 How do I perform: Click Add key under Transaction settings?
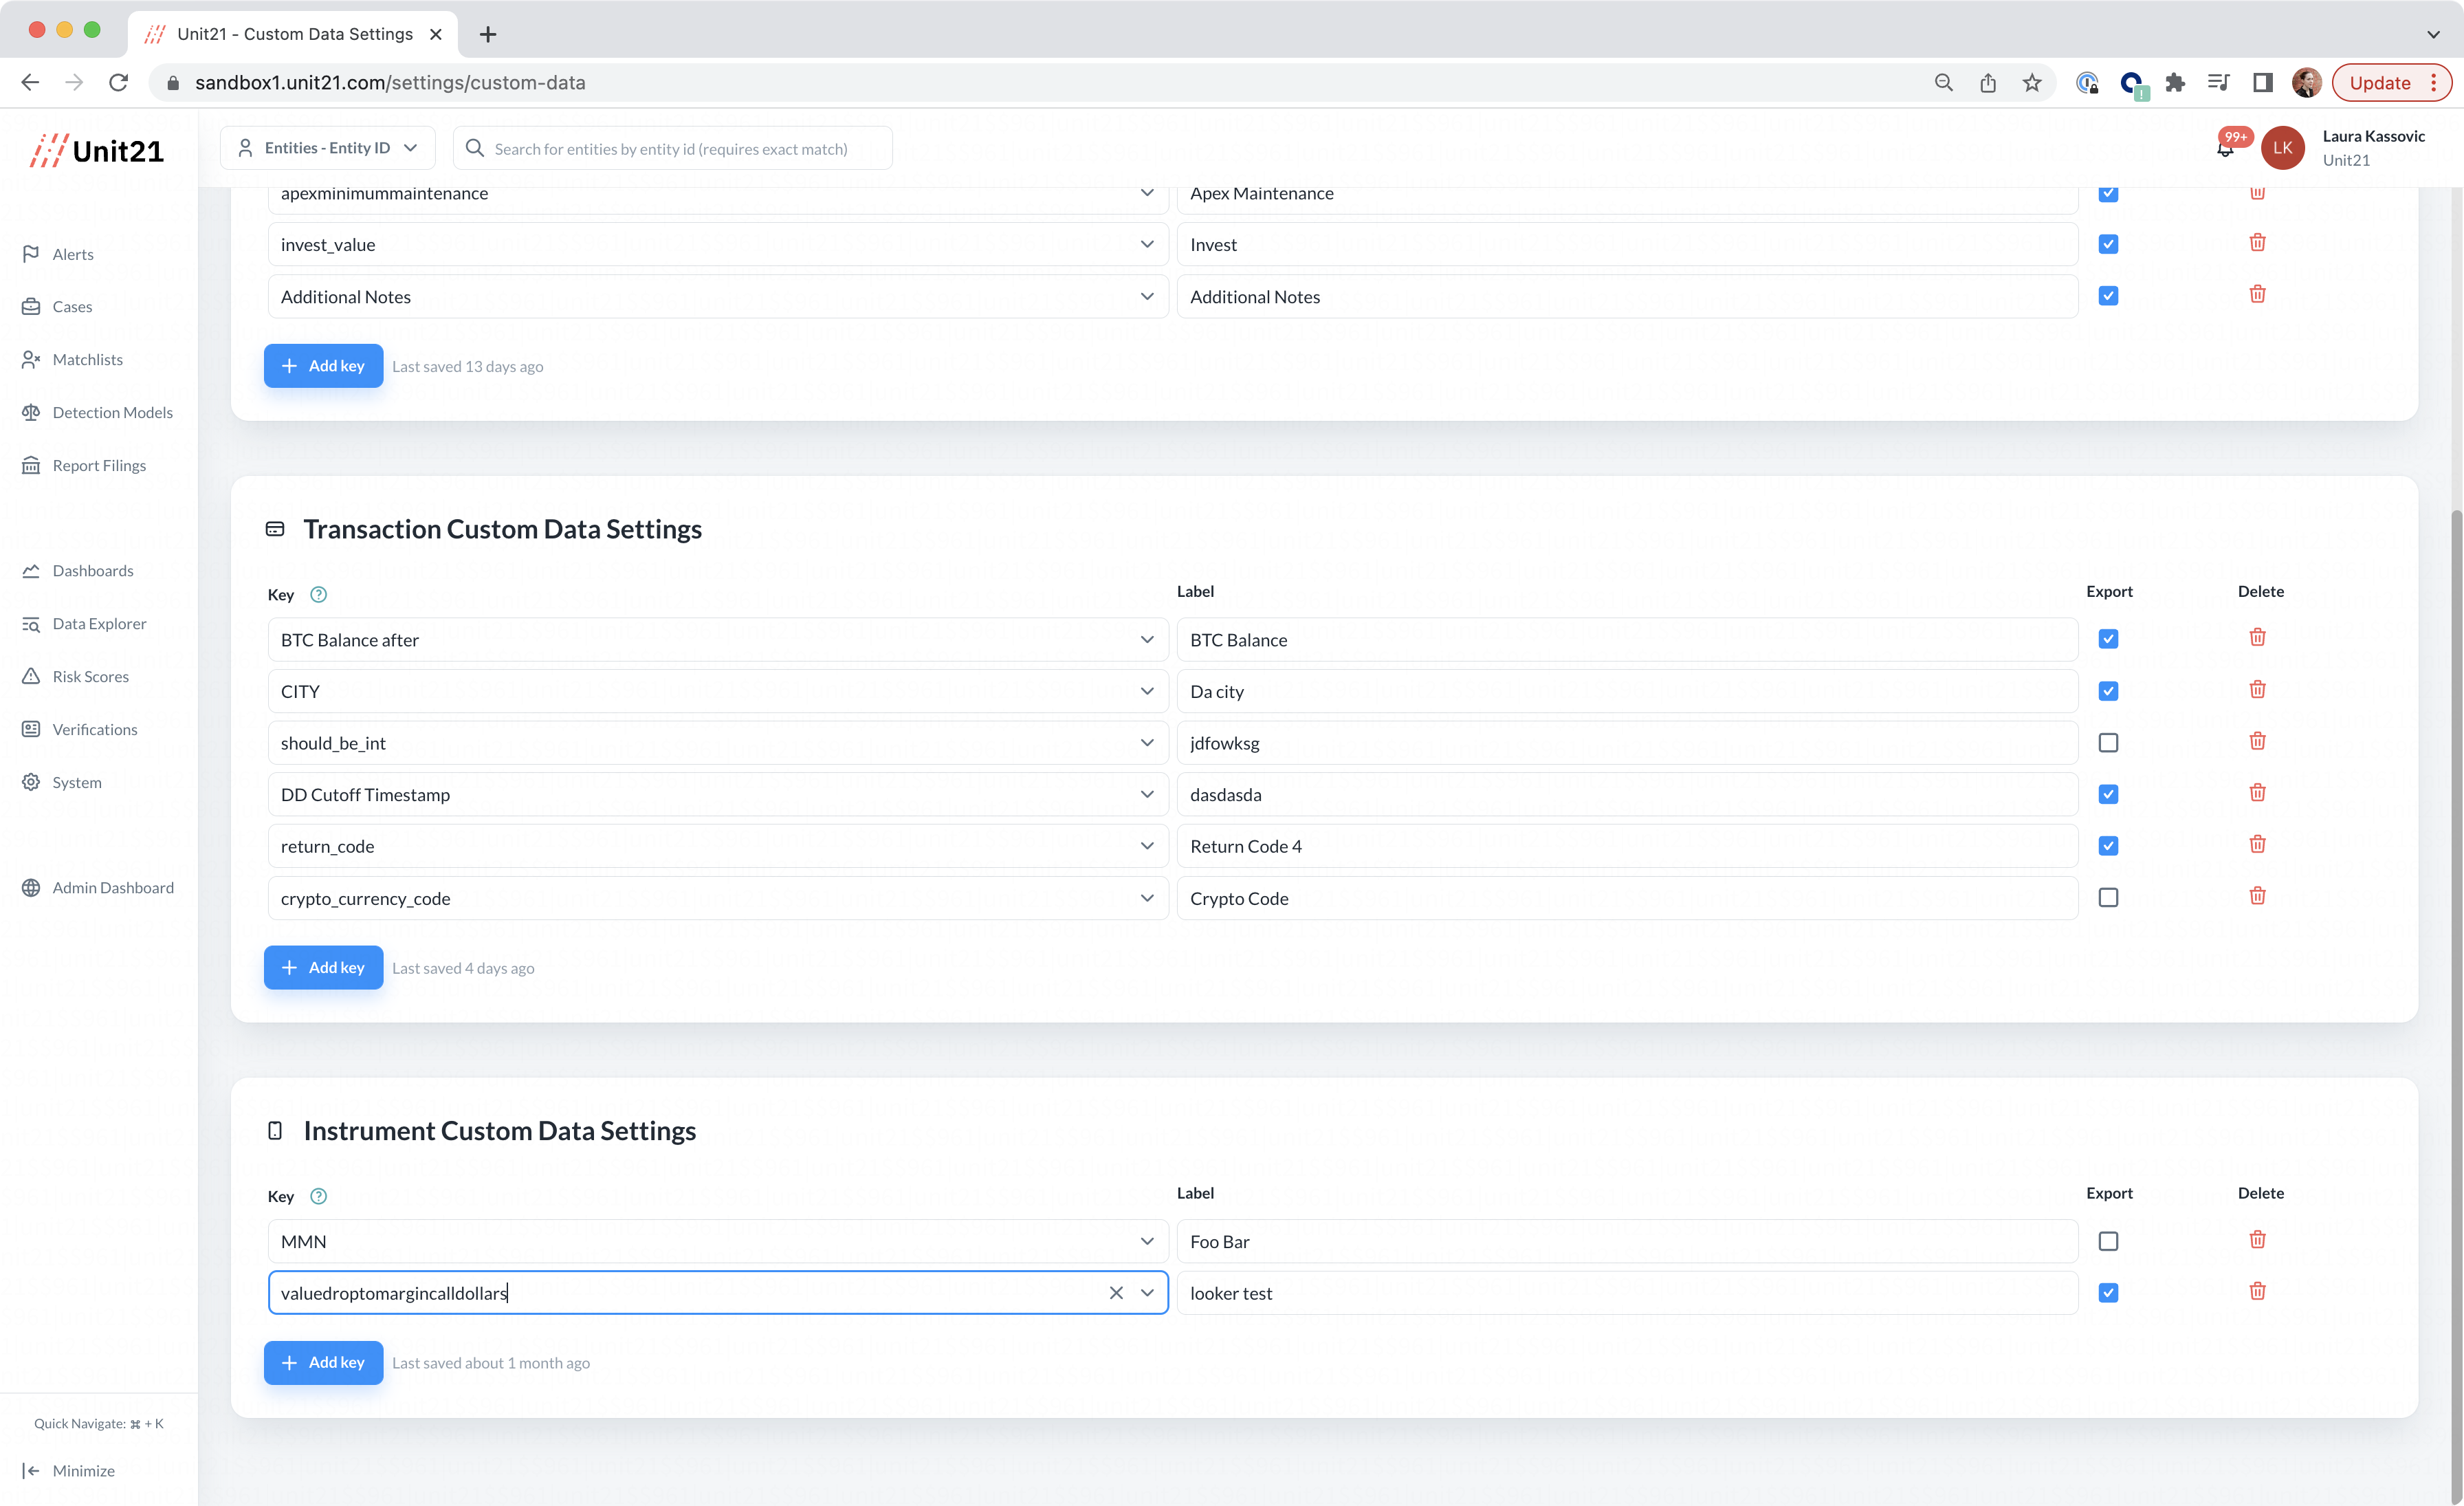(x=323, y=967)
